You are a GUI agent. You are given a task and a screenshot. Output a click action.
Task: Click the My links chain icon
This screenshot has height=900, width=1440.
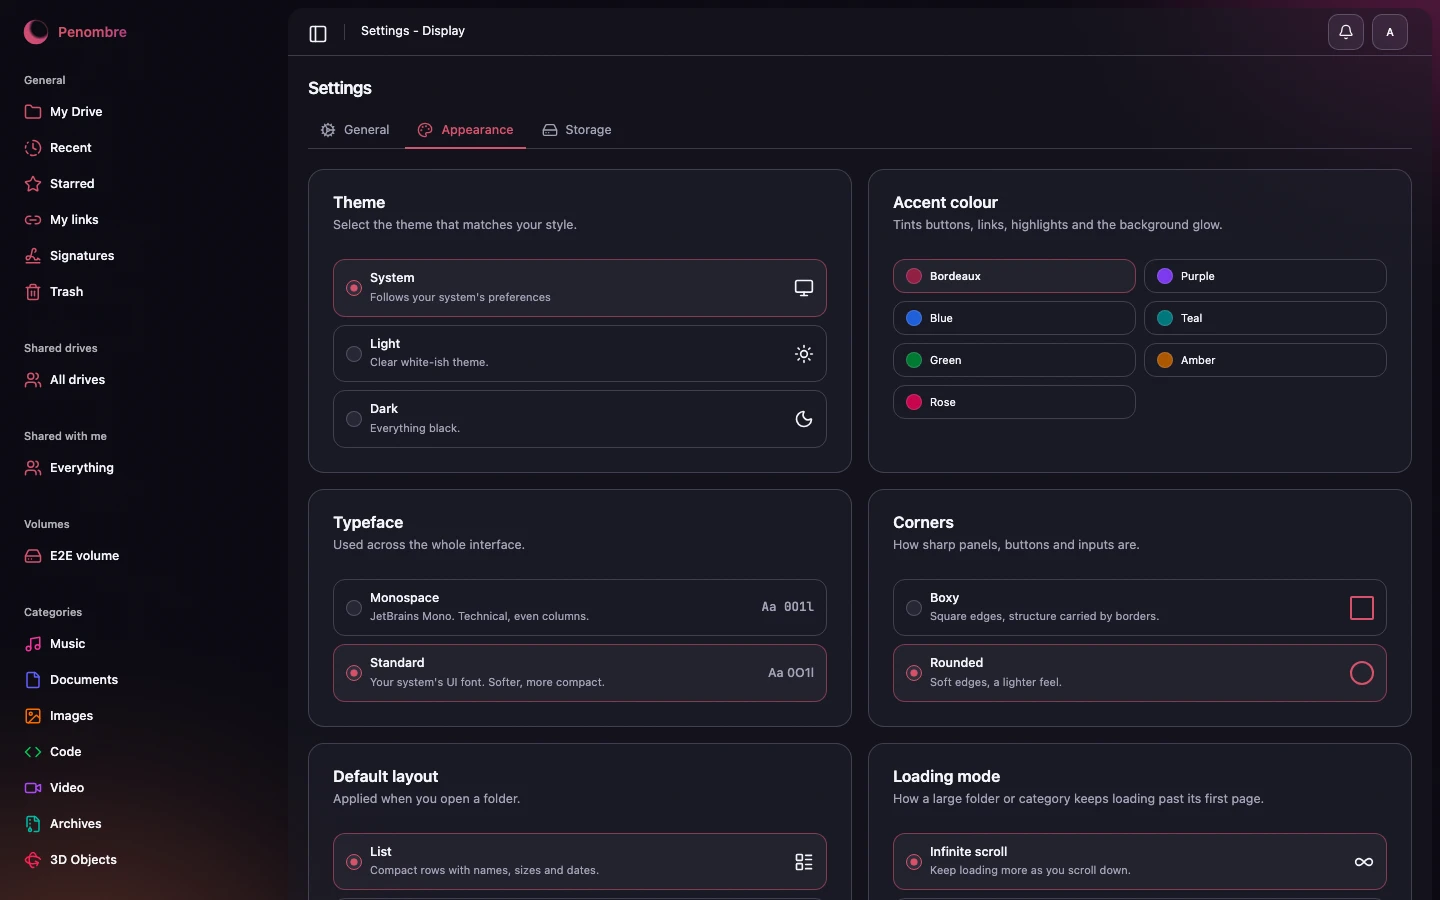(33, 220)
